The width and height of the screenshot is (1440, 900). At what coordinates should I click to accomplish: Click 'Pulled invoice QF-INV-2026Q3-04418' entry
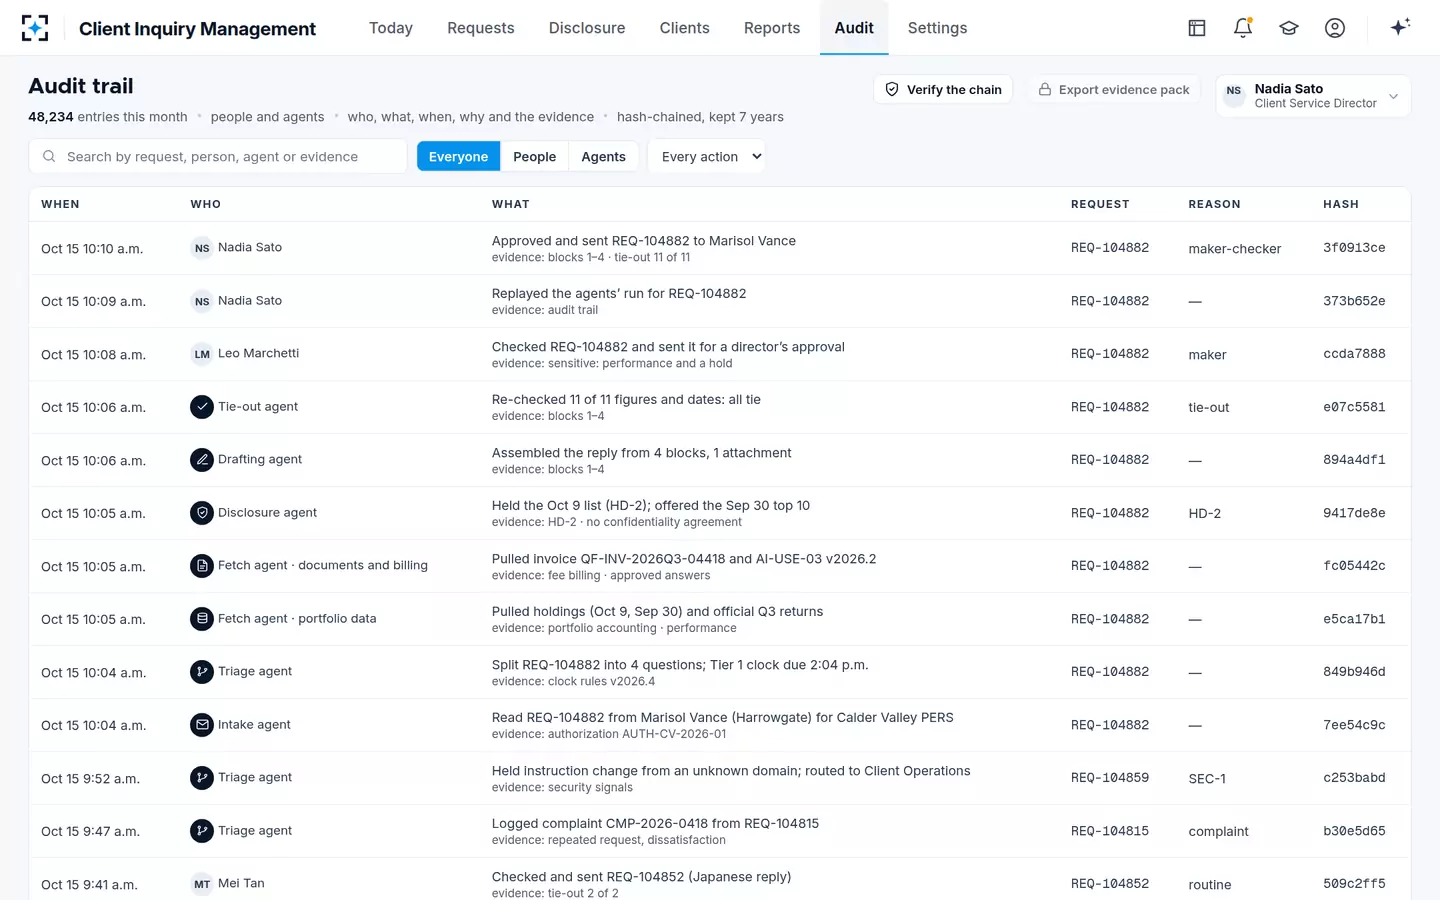(684, 559)
